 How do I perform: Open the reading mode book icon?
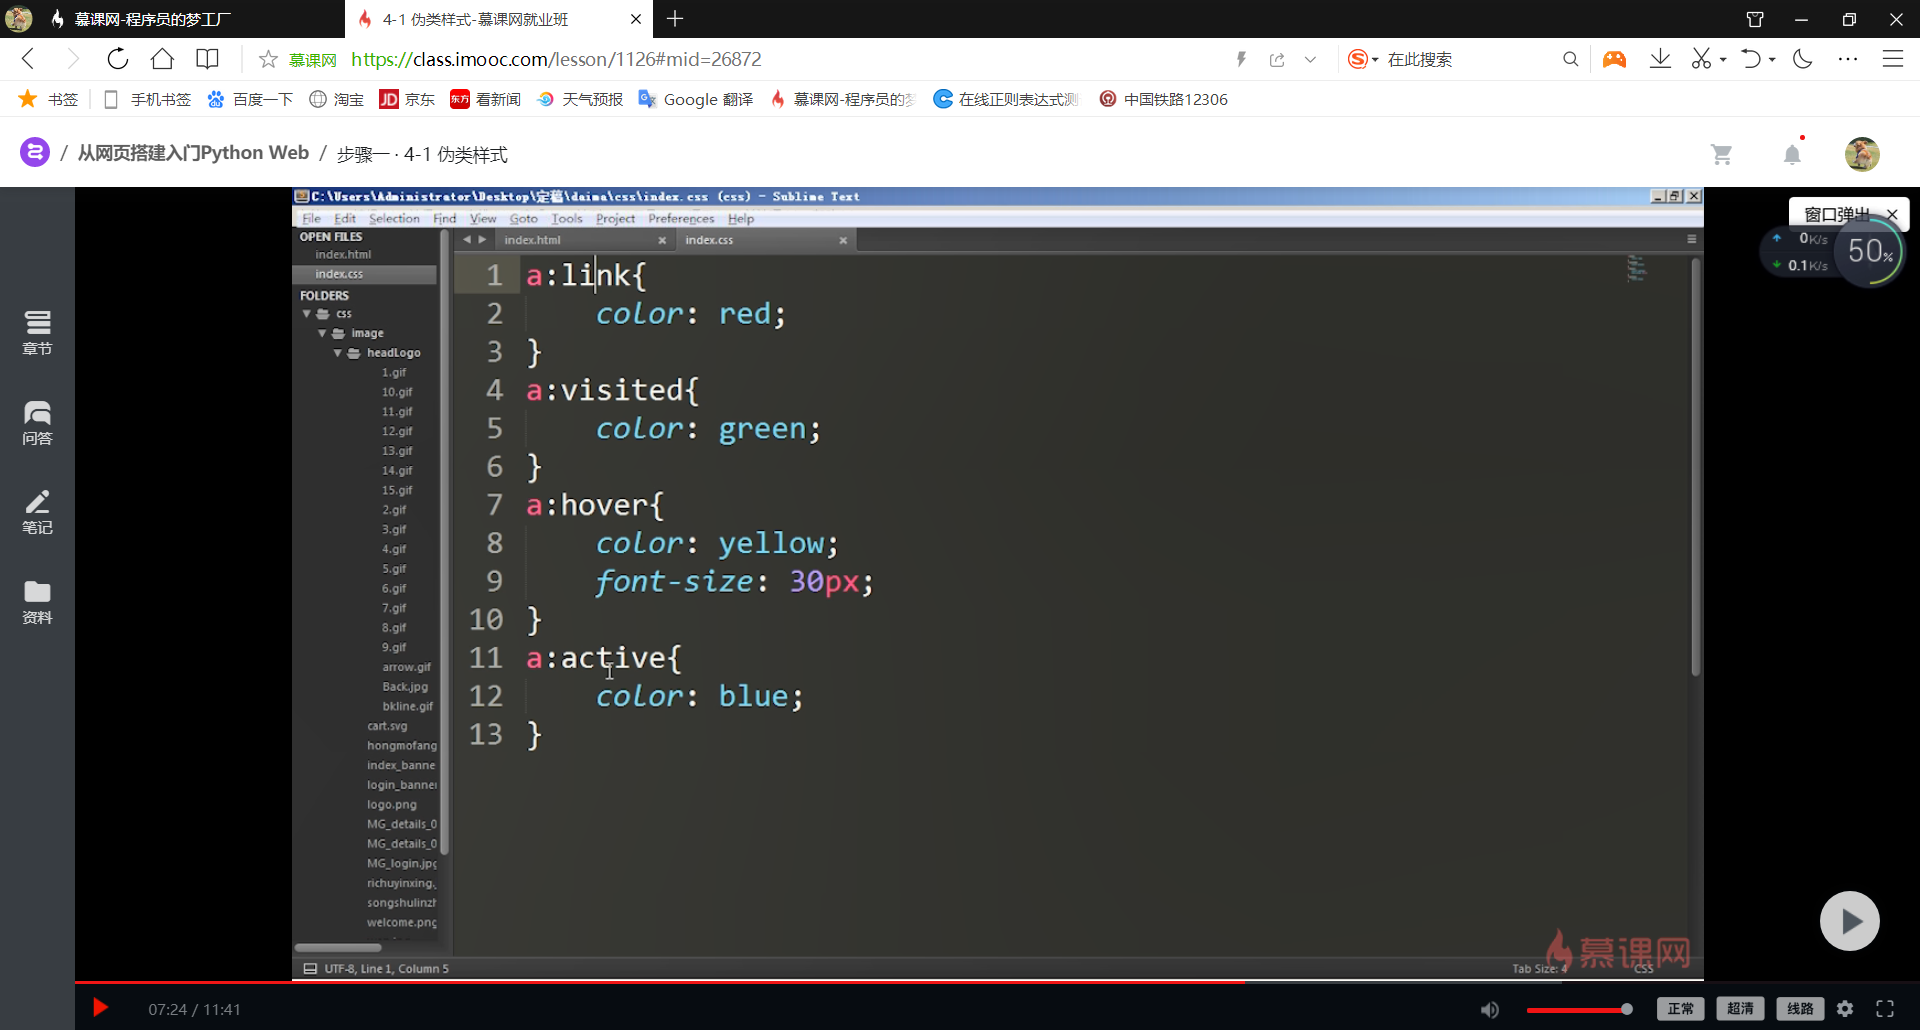tap(207, 59)
